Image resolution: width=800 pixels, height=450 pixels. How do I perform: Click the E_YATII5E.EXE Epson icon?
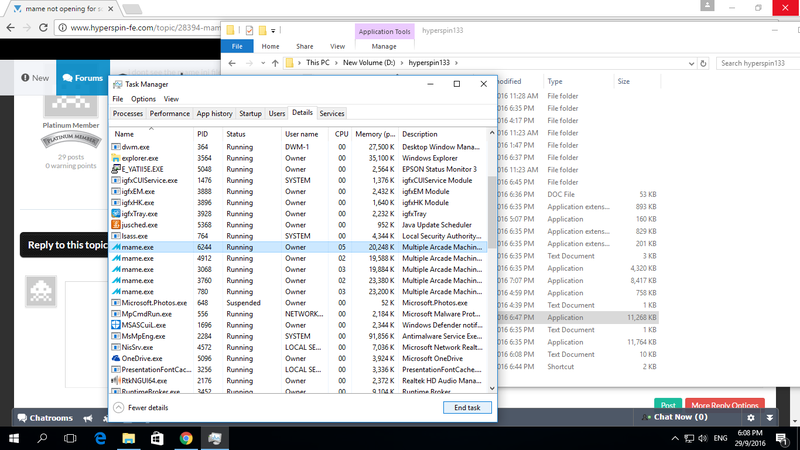[116, 169]
